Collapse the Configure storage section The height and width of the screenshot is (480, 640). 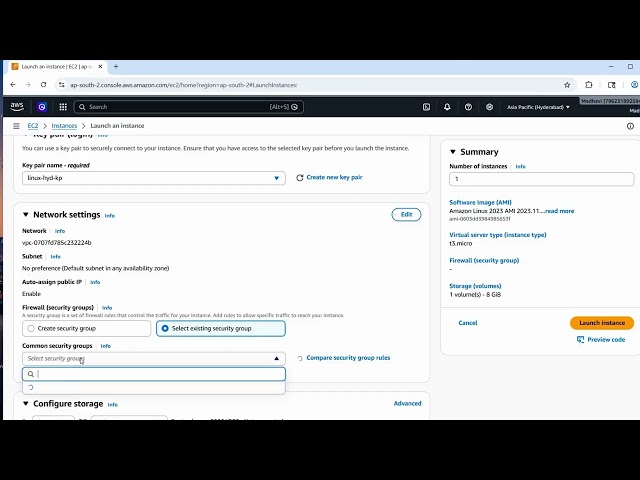coord(26,404)
